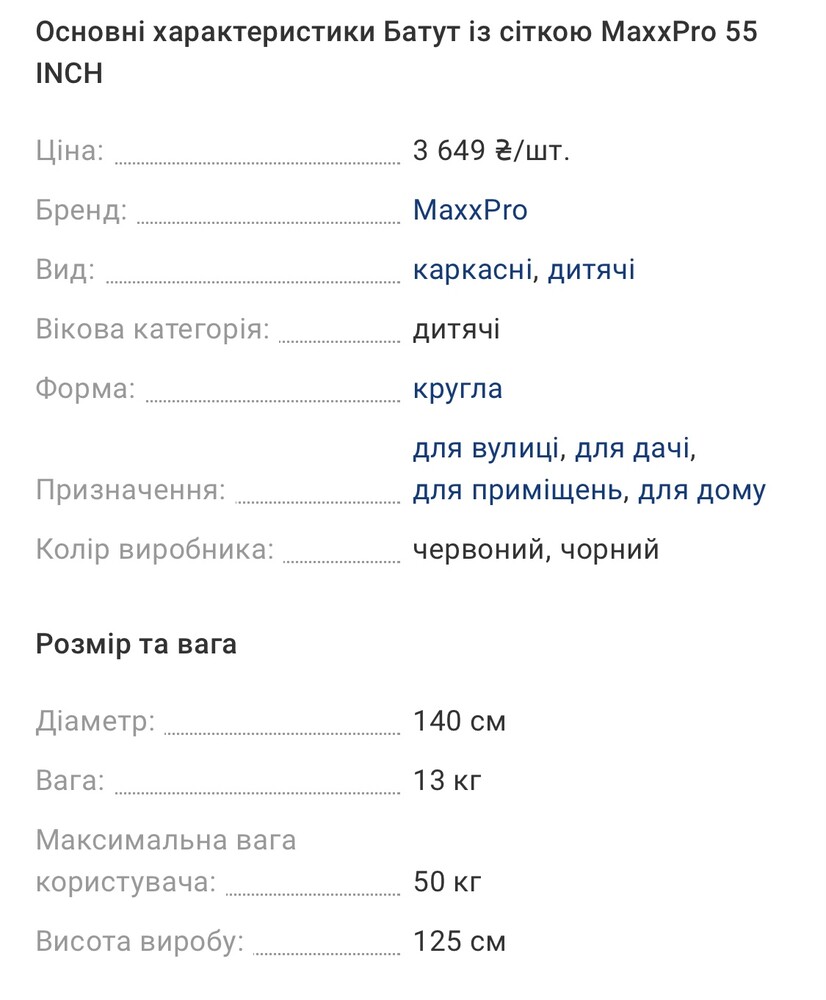Screen dimensions: 826x1000
Task: Click the product height value 125 см
Action: [x=459, y=942]
